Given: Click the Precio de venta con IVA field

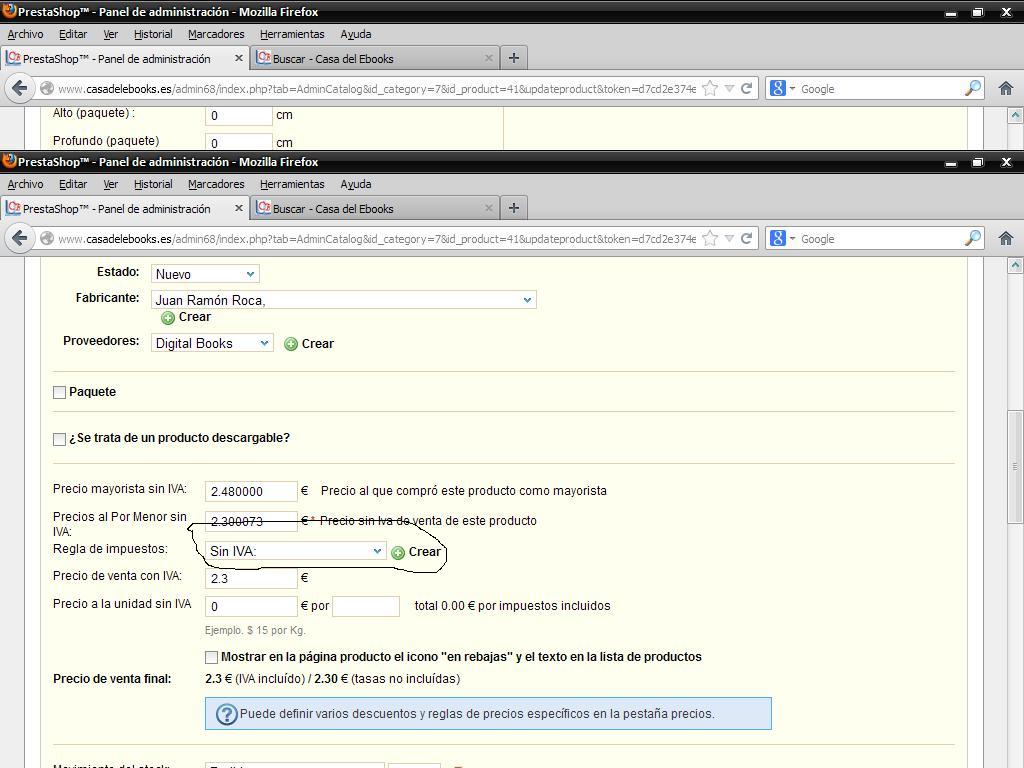Looking at the screenshot, I should pyautogui.click(x=251, y=578).
